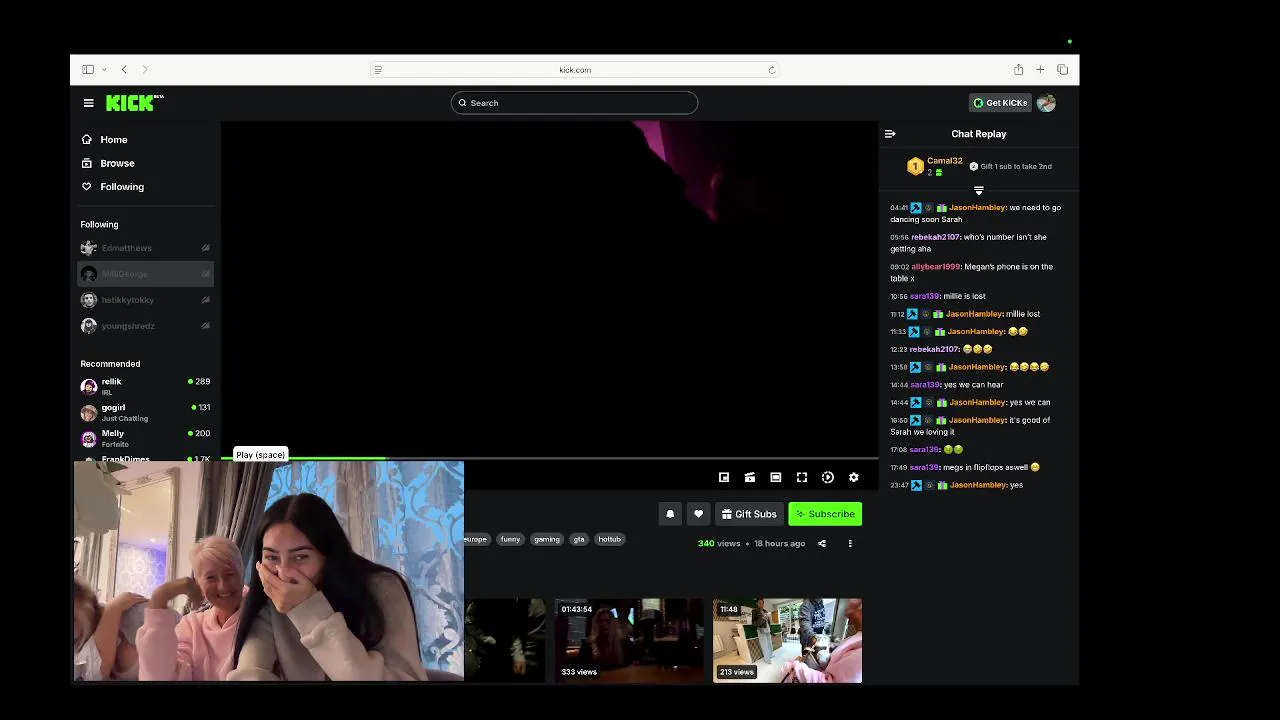Toggle the Safari sidebar button
1280x720 pixels.
pyautogui.click(x=88, y=70)
